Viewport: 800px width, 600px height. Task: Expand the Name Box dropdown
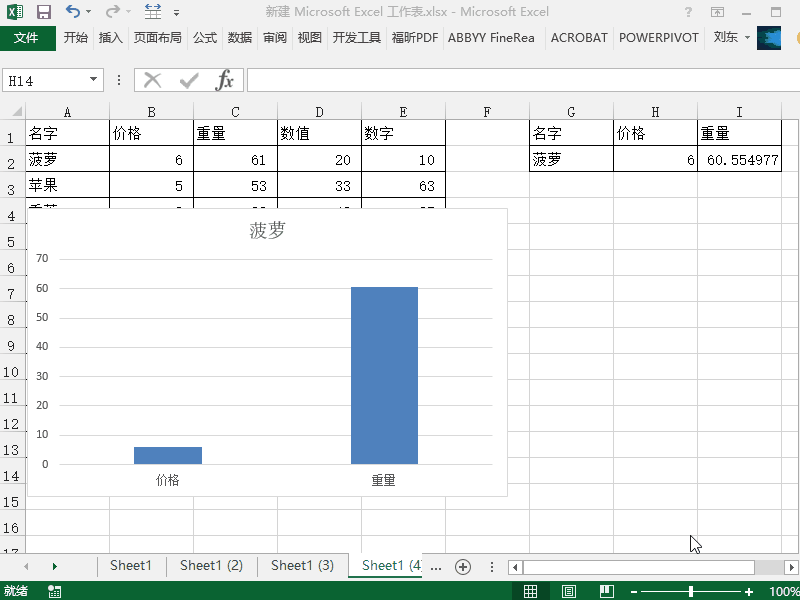coord(94,80)
